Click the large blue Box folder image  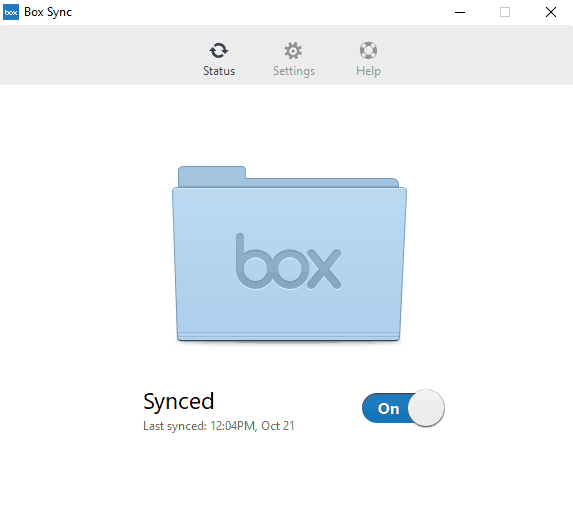[289, 254]
